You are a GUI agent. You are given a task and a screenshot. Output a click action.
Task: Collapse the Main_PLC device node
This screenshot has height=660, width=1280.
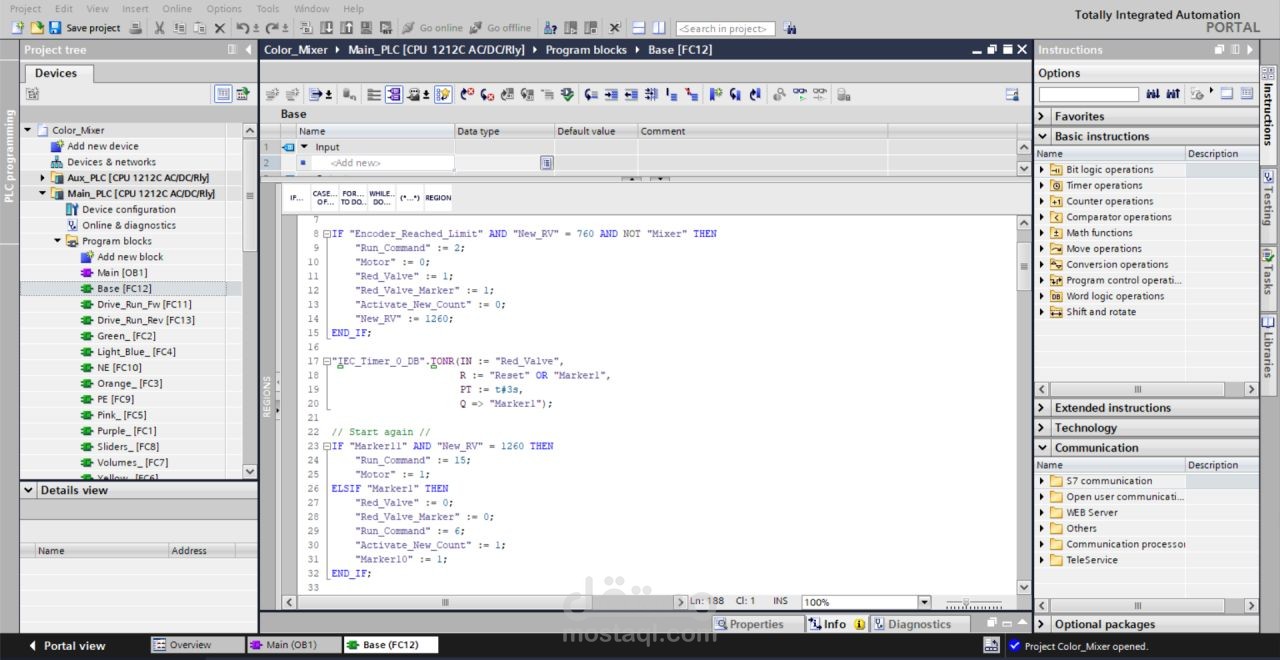pos(43,193)
